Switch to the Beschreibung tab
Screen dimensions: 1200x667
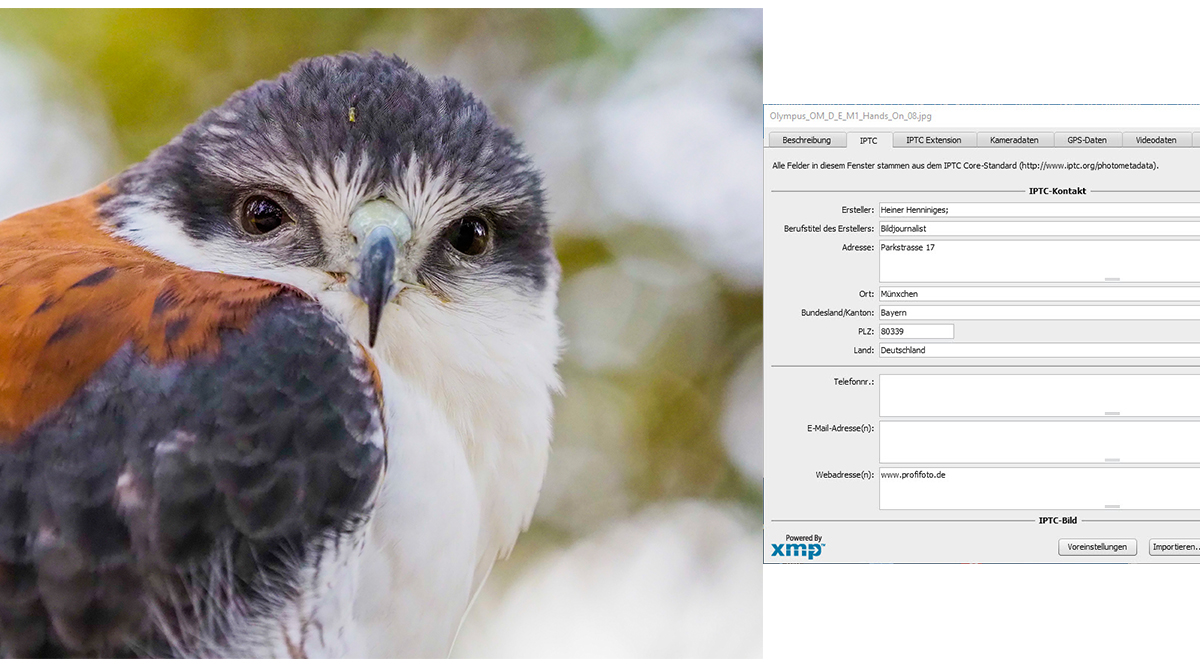point(806,140)
